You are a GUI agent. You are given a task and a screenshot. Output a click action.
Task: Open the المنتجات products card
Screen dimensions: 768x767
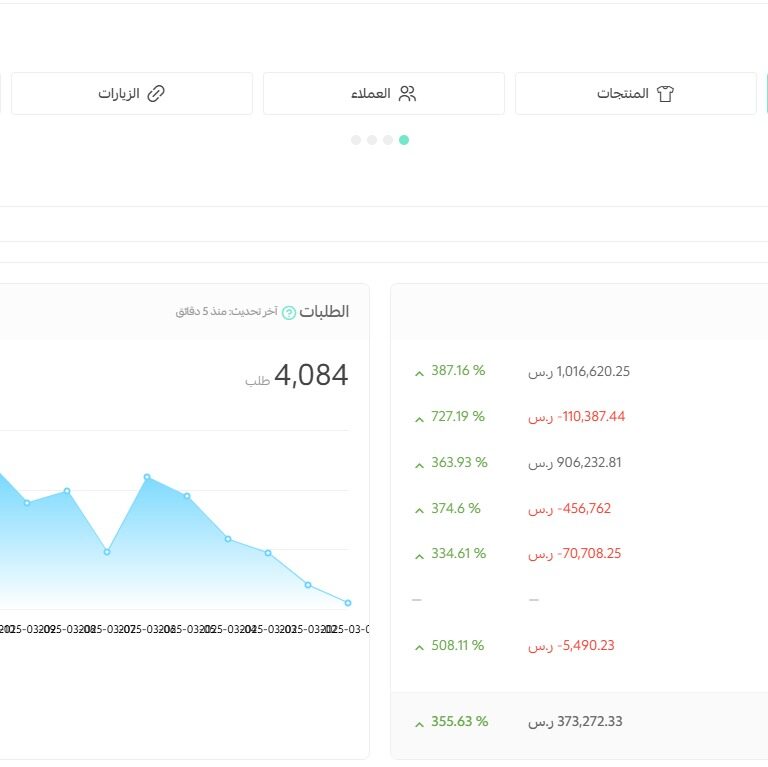(636, 94)
